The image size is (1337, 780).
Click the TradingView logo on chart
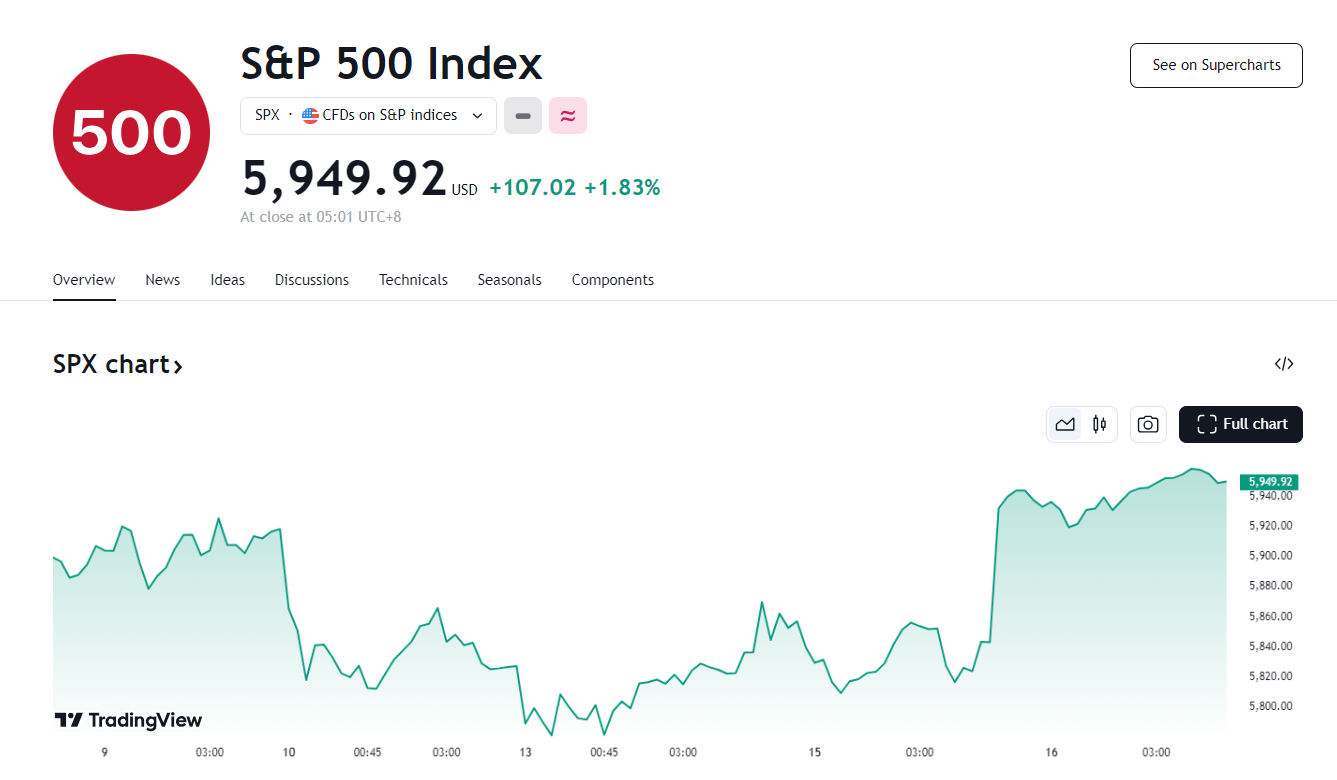tap(128, 720)
